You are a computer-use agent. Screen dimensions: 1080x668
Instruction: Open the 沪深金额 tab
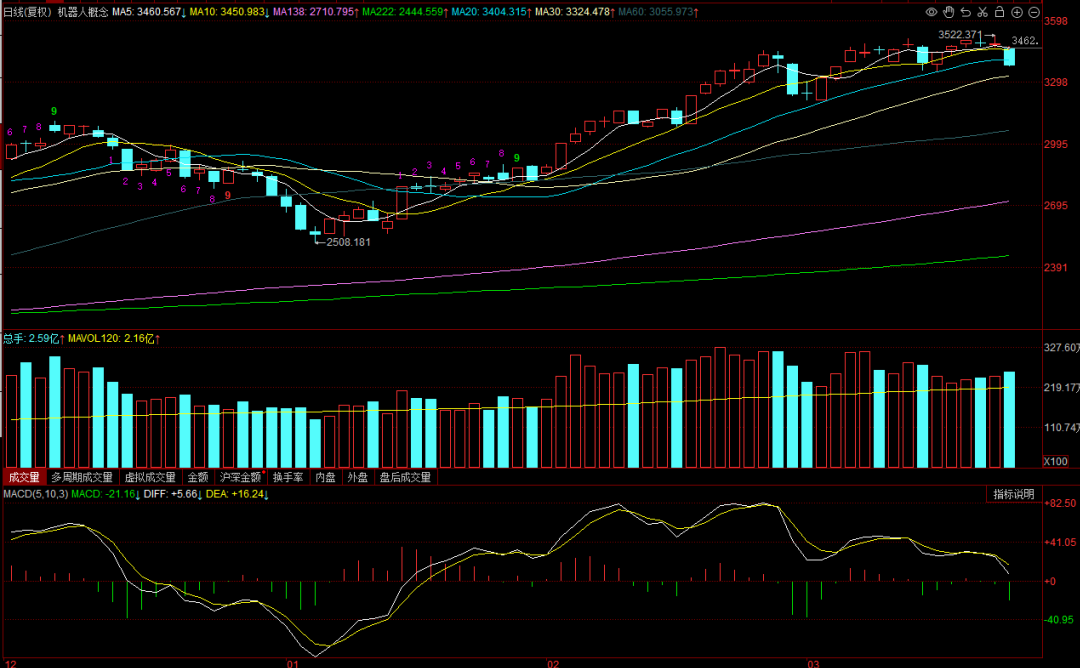(240, 477)
